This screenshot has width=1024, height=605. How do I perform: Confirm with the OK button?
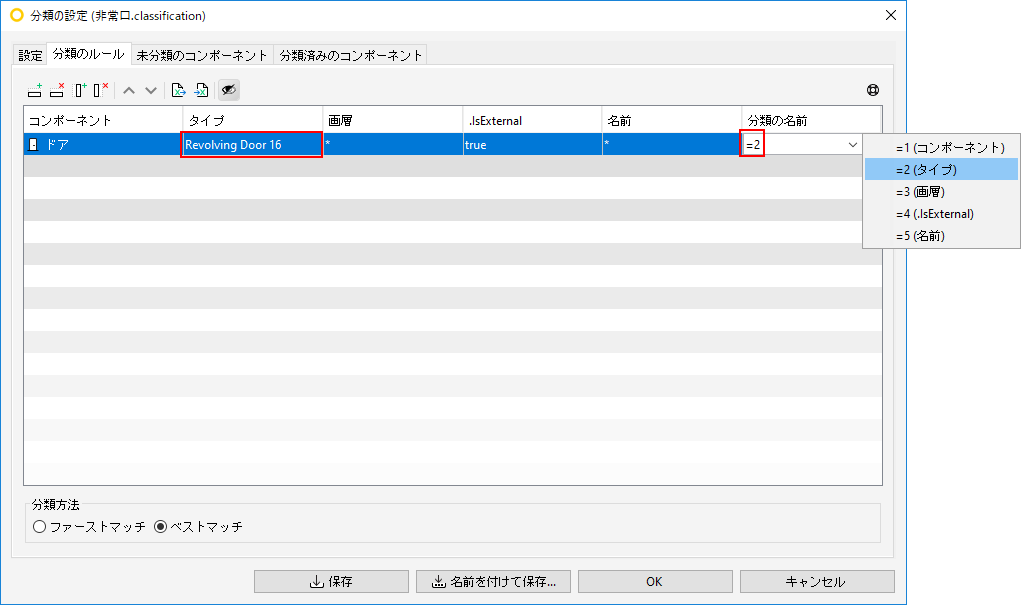(x=655, y=581)
